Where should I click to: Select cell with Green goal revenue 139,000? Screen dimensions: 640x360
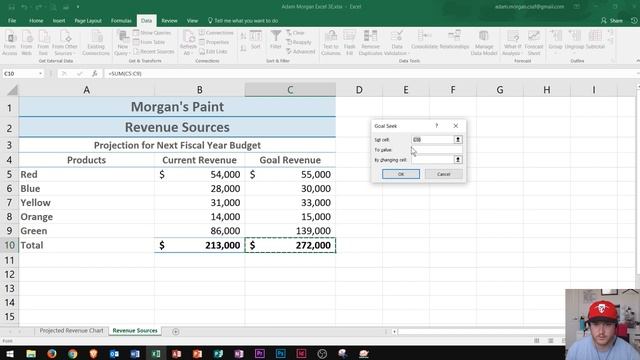click(290, 231)
